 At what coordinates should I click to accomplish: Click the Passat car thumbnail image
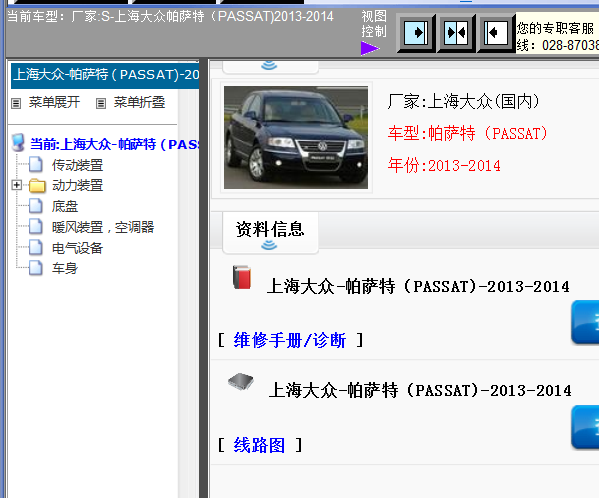pos(296,137)
